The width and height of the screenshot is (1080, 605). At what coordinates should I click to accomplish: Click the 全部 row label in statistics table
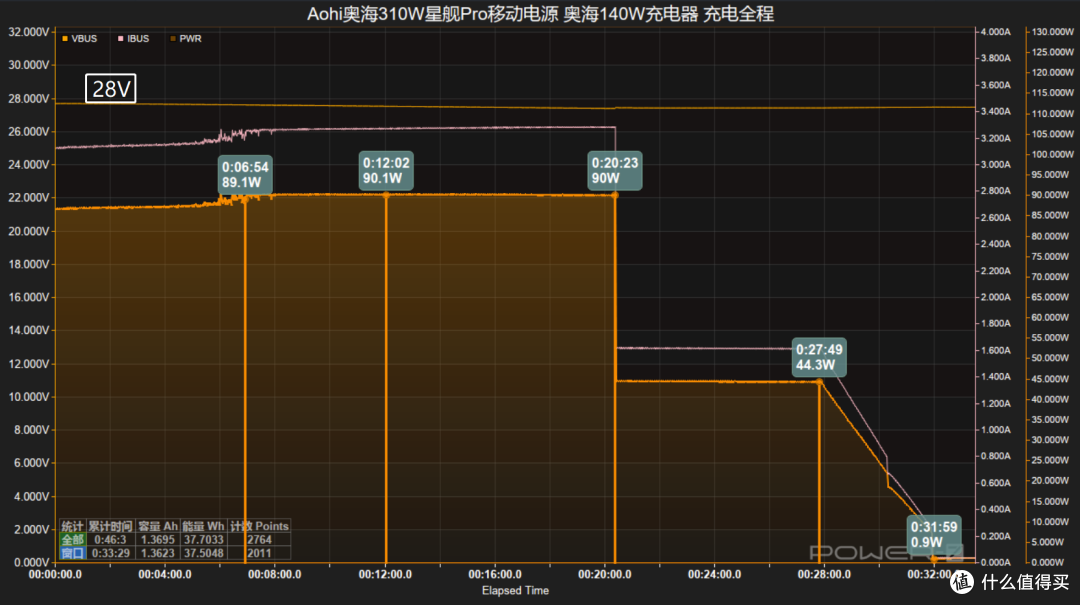point(73,540)
